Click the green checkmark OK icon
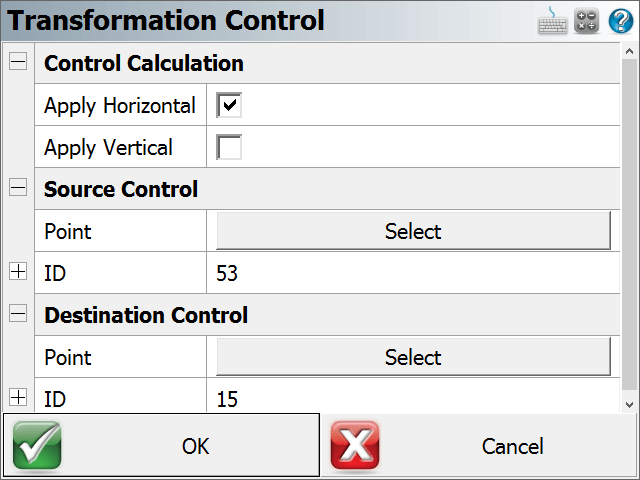The width and height of the screenshot is (640, 480). (x=37, y=445)
